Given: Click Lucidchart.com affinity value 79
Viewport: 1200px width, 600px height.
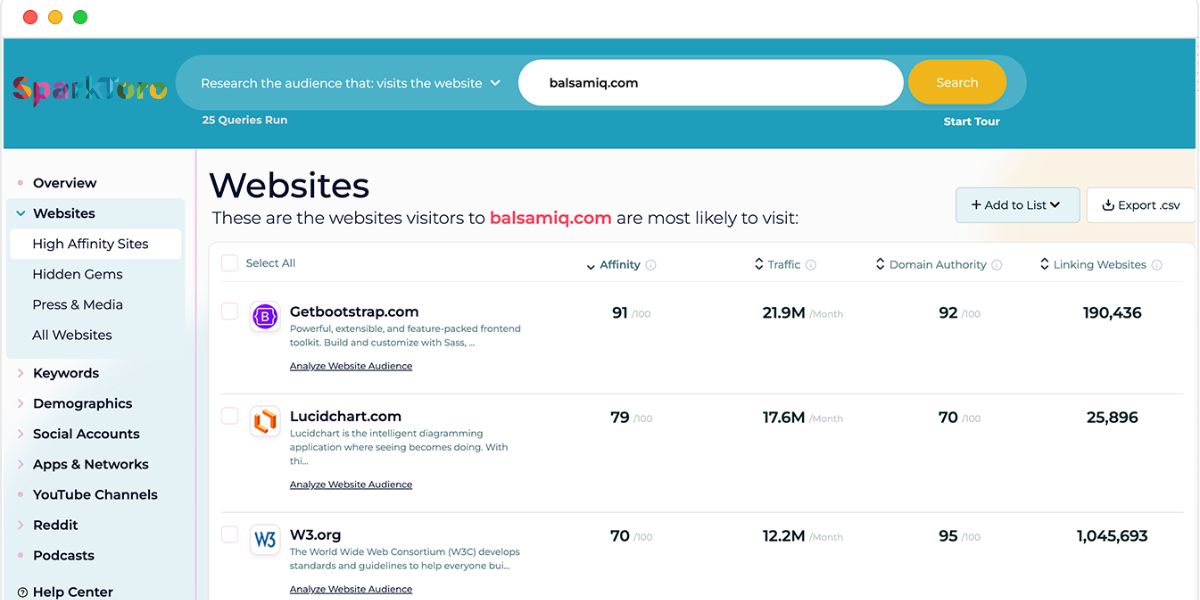Looking at the screenshot, I should (620, 417).
